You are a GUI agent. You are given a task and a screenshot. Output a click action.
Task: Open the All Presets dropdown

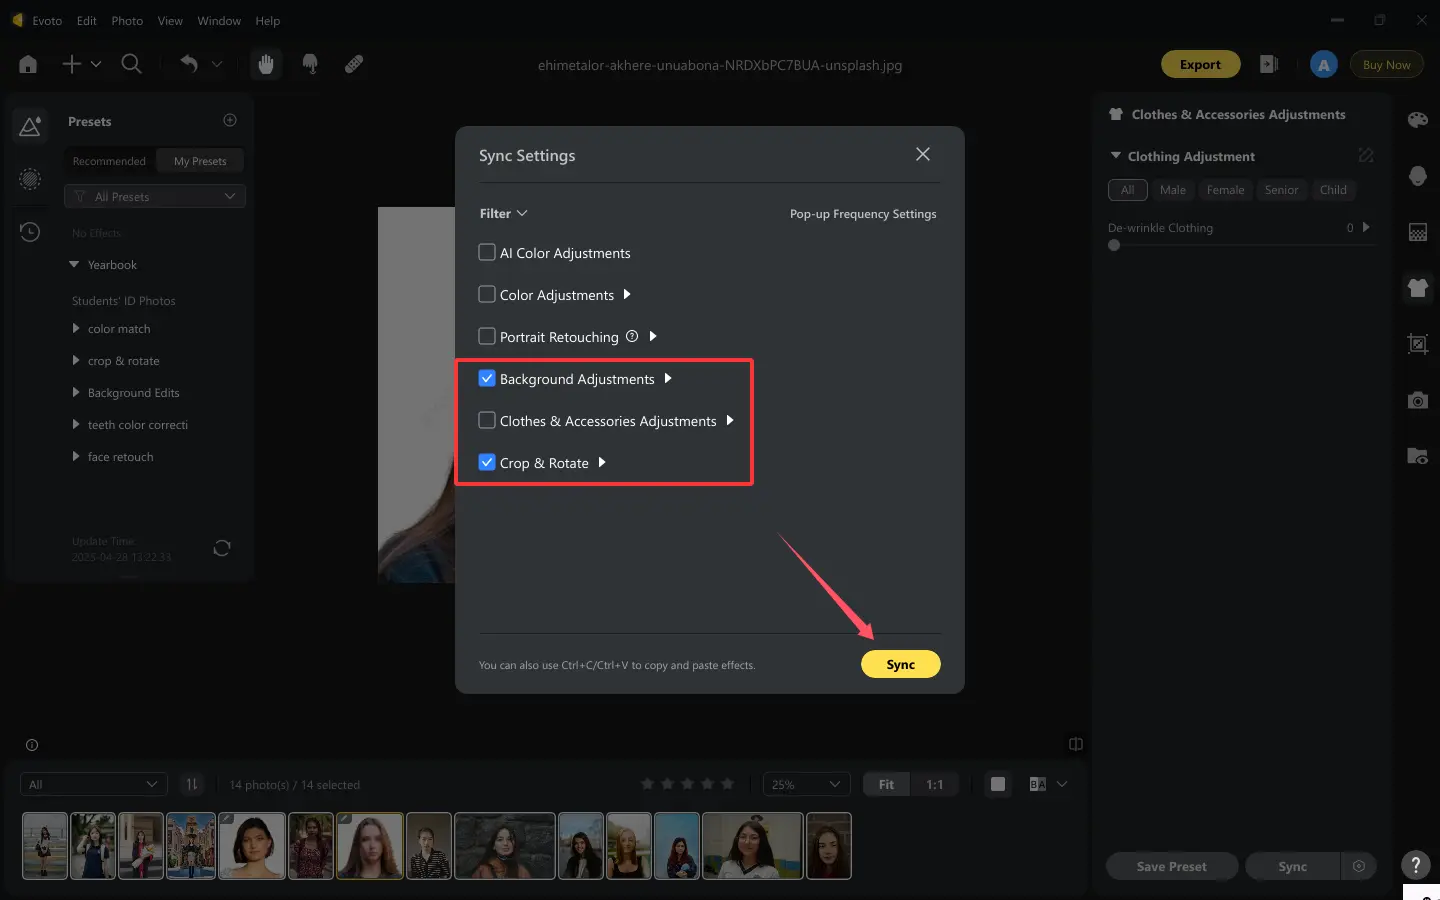pos(155,196)
